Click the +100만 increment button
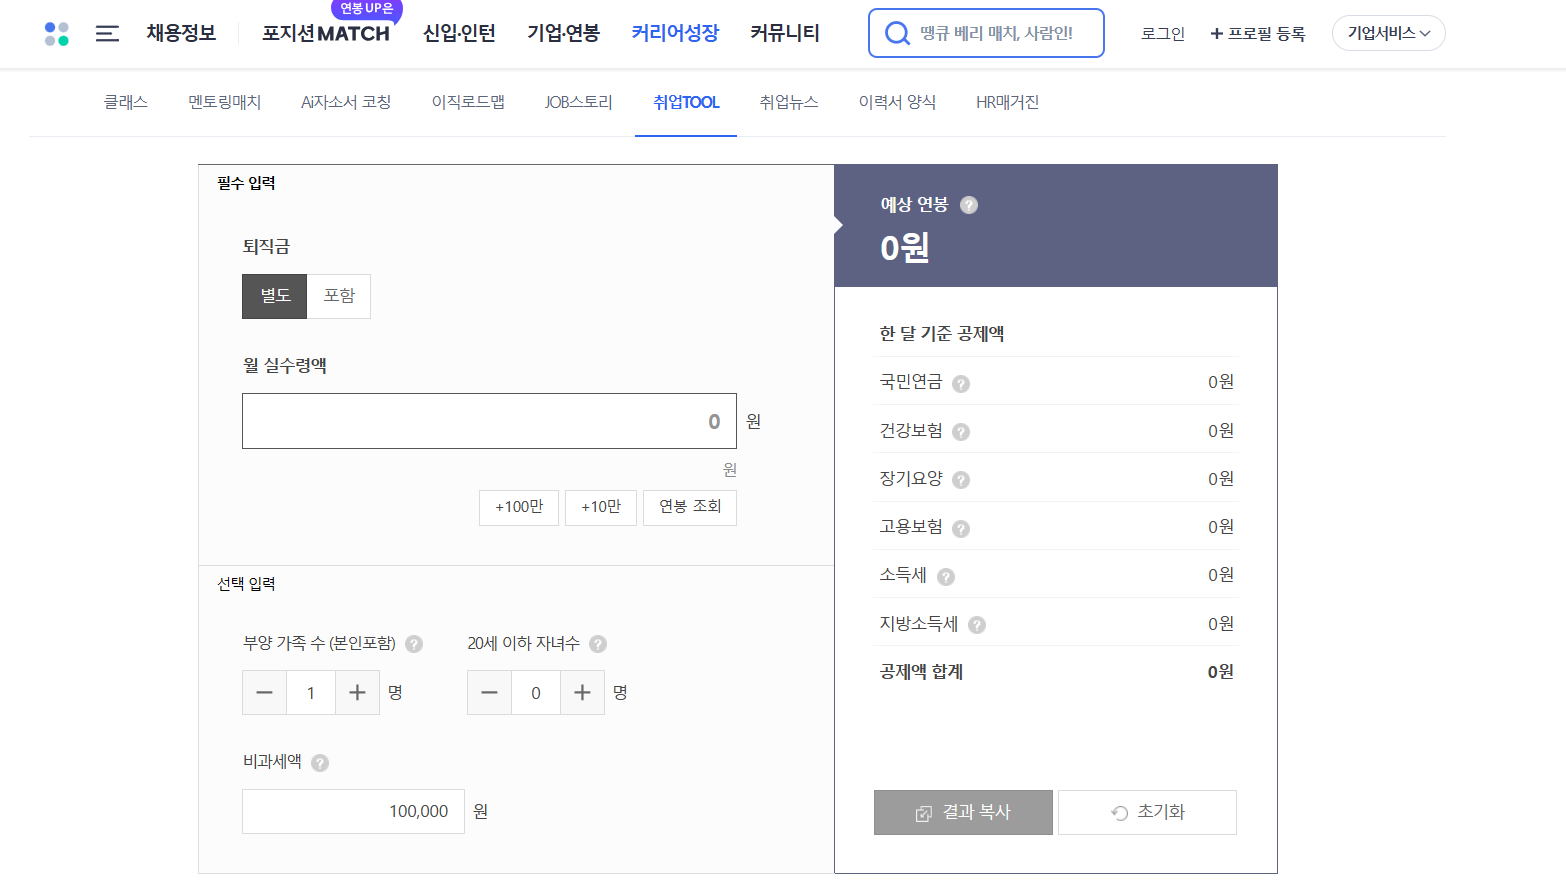The width and height of the screenshot is (1566, 881). [518, 507]
